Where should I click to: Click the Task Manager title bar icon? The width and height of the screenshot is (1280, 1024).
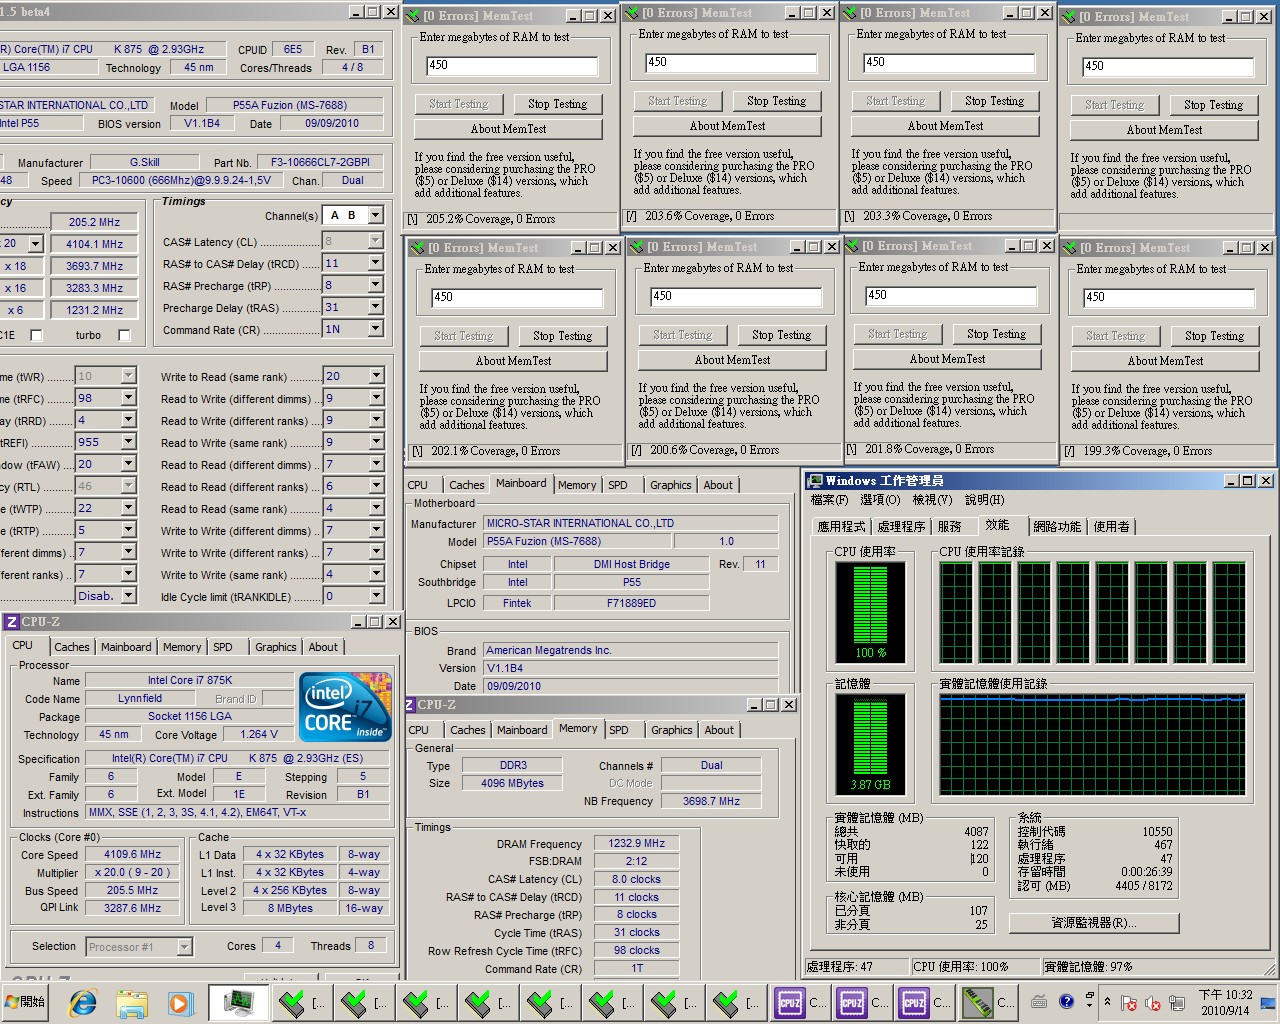(815, 481)
